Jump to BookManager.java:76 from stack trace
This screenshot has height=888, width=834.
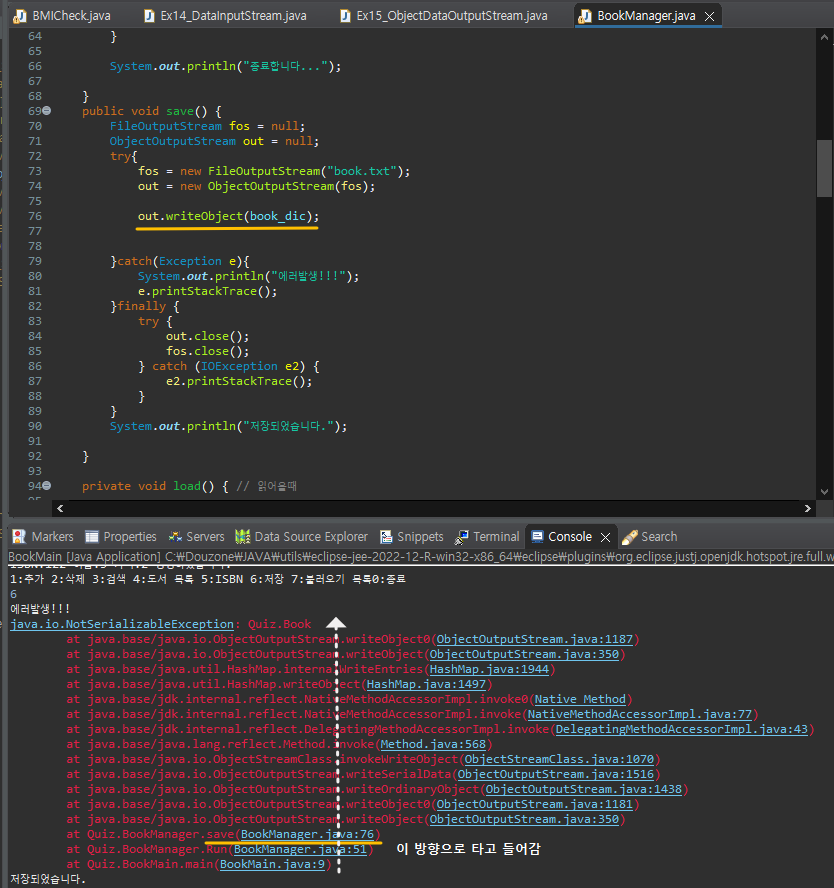click(x=307, y=834)
